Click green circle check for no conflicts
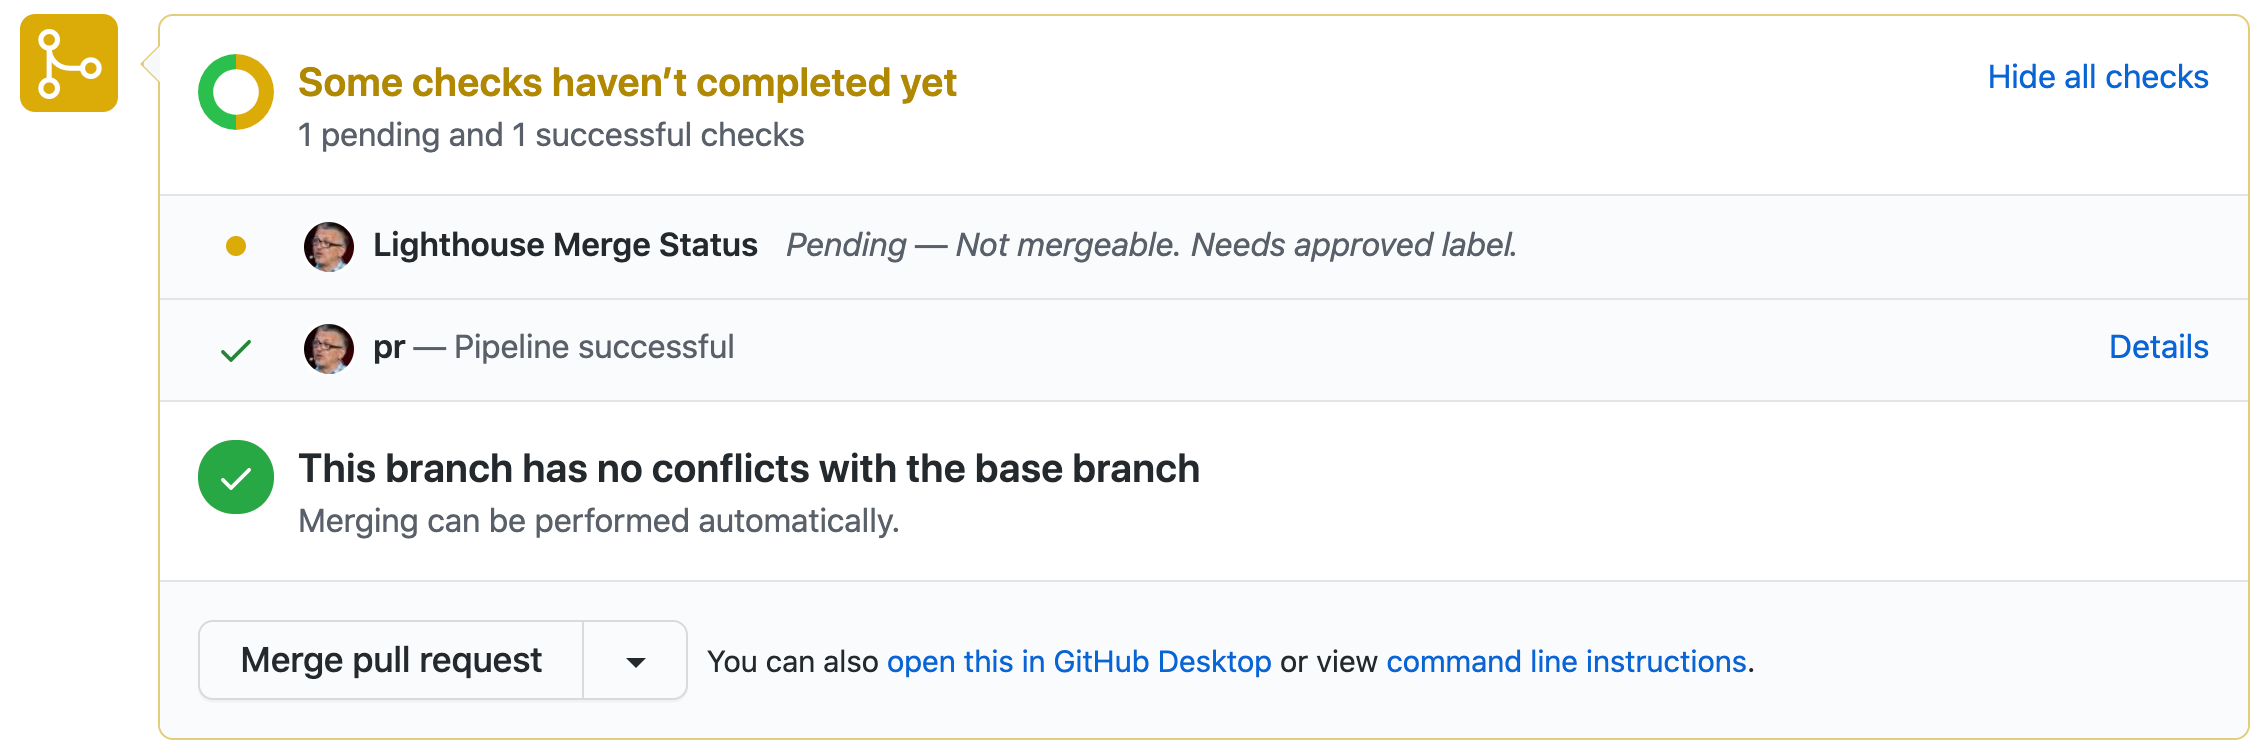 (x=236, y=478)
